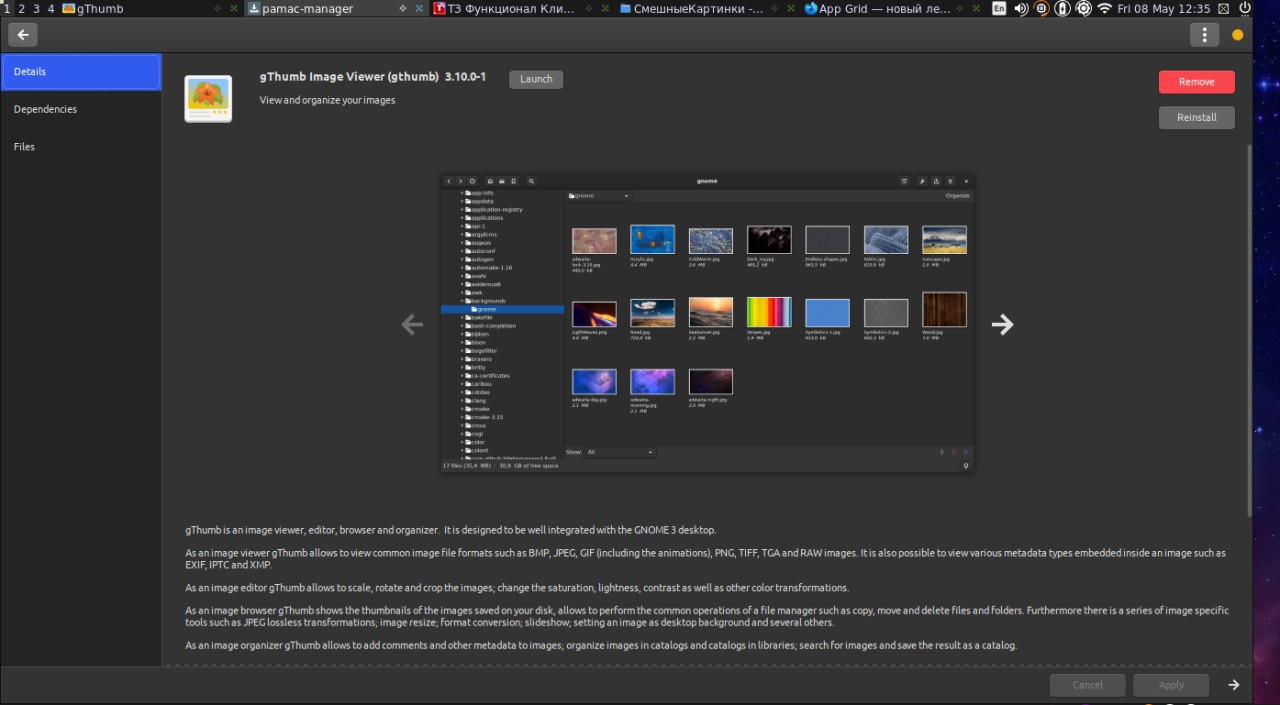The width and height of the screenshot is (1280, 705).
Task: Click paragraph starting 'gThumb is an image viewer'
Action: click(x=451, y=530)
